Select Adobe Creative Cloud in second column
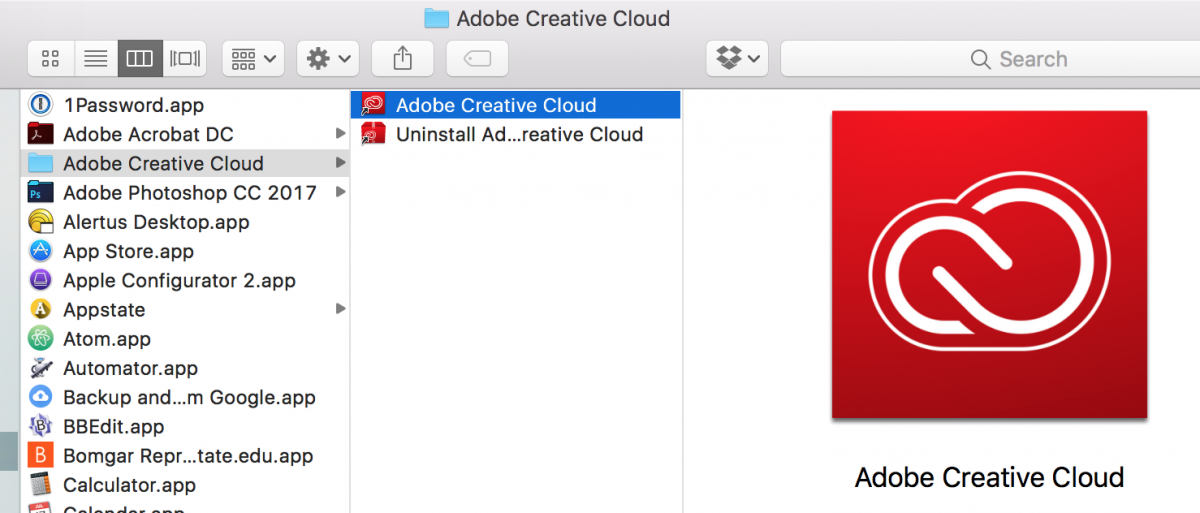The width and height of the screenshot is (1200, 513). [496, 105]
